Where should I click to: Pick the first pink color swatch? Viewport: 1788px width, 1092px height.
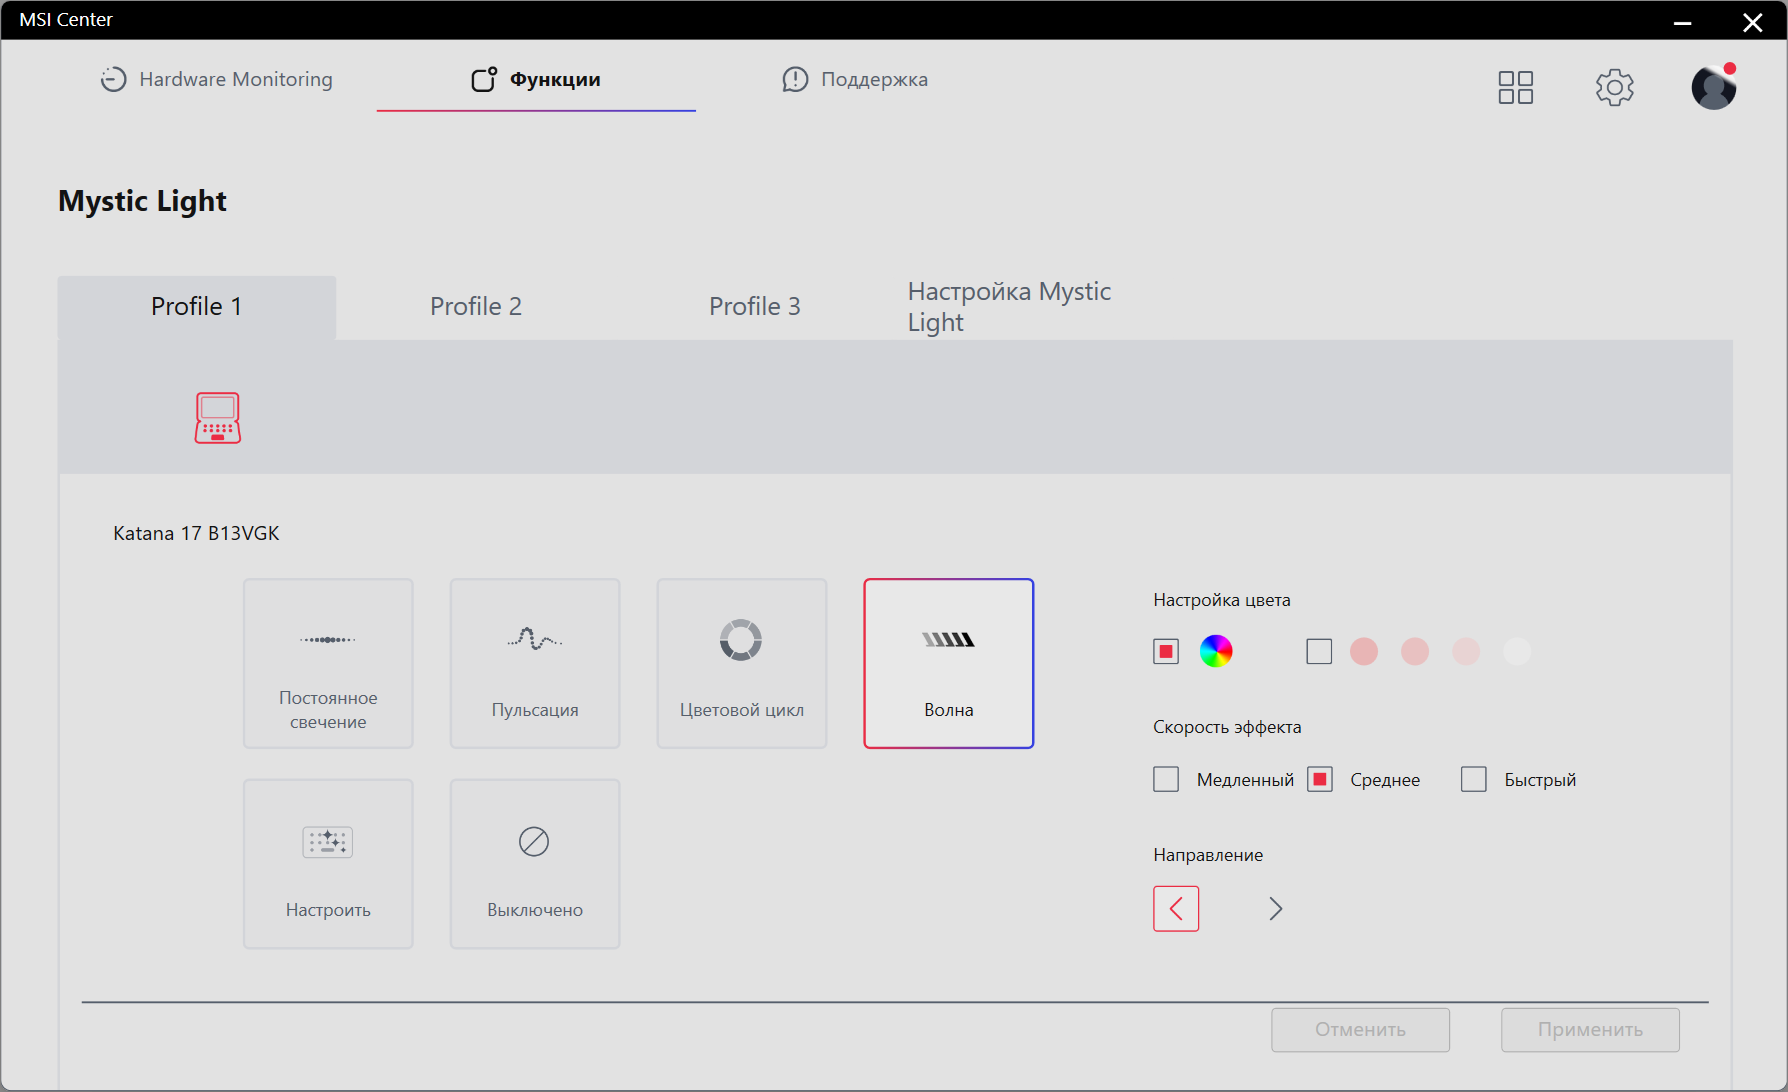pyautogui.click(x=1364, y=652)
